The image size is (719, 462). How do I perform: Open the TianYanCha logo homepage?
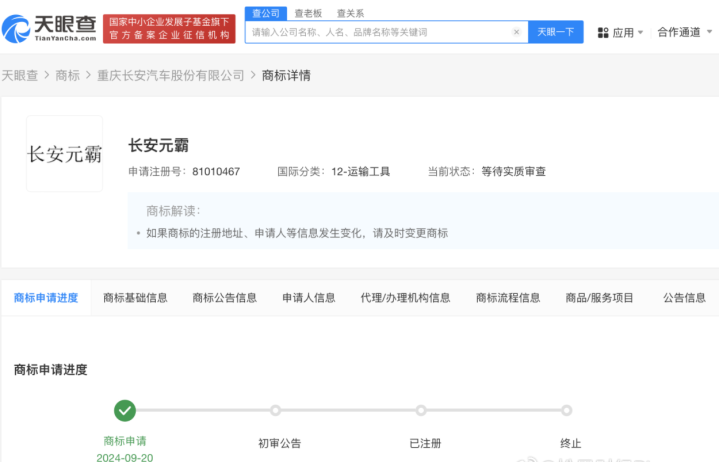pyautogui.click(x=49, y=28)
